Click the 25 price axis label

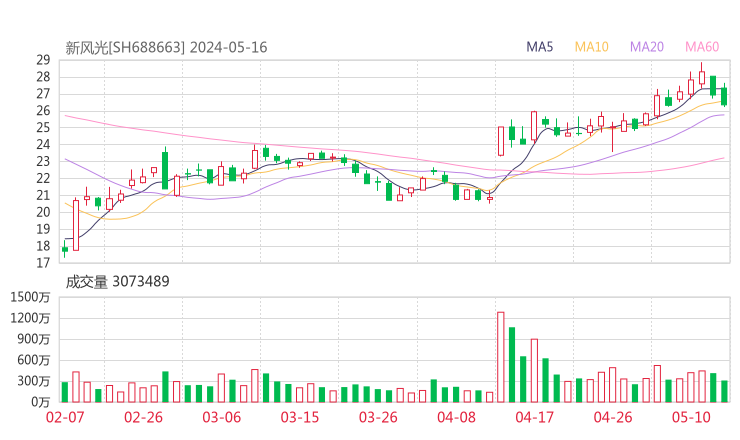[x=43, y=127]
